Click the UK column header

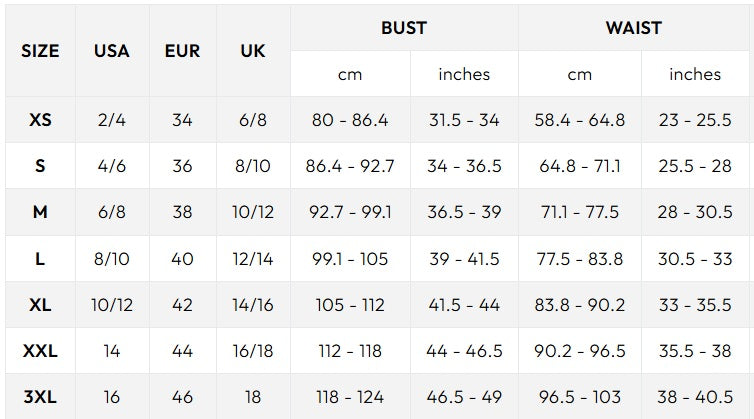[253, 51]
